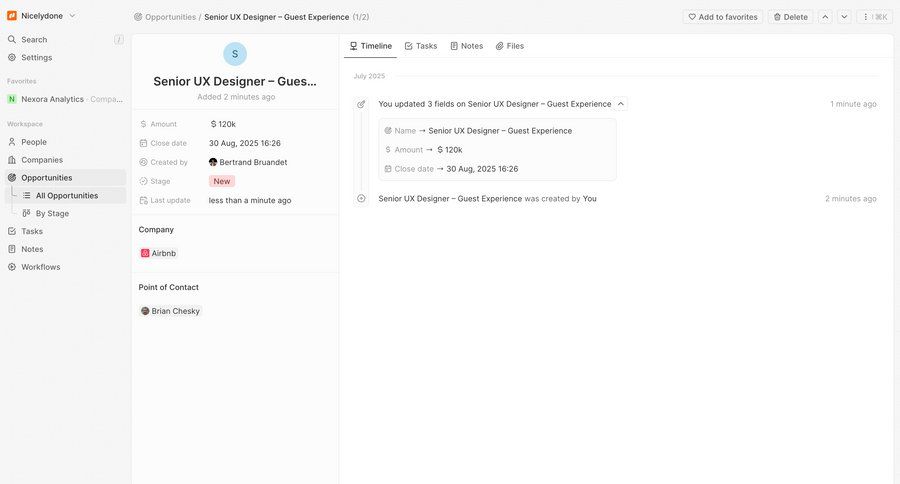
Task: Open Tasks in the sidebar
Action: click(64, 231)
